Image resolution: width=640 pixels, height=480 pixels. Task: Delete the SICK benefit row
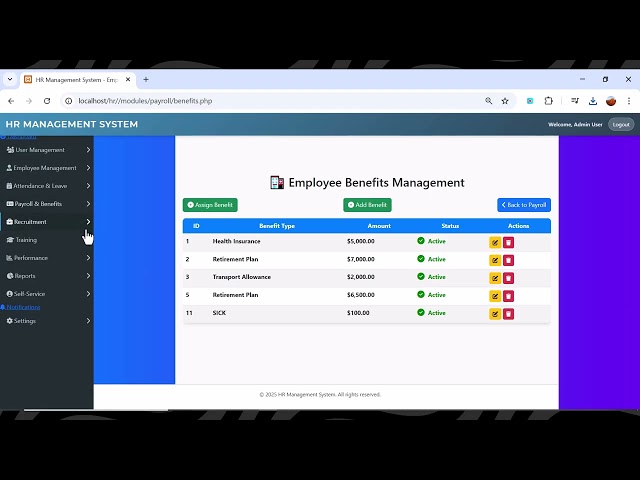point(508,314)
